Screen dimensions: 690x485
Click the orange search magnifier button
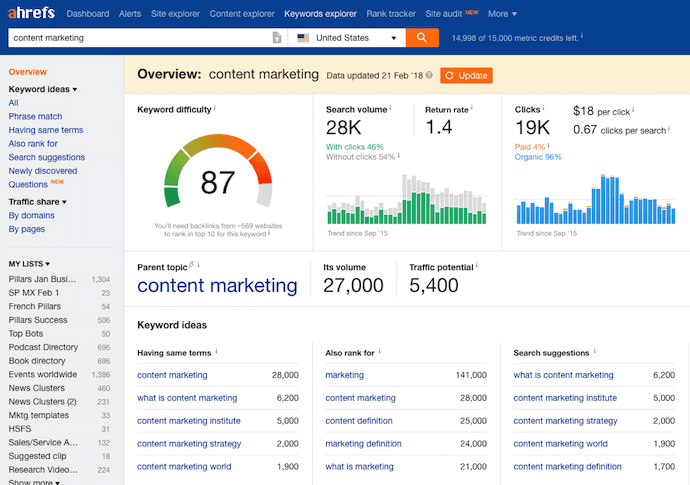click(422, 37)
